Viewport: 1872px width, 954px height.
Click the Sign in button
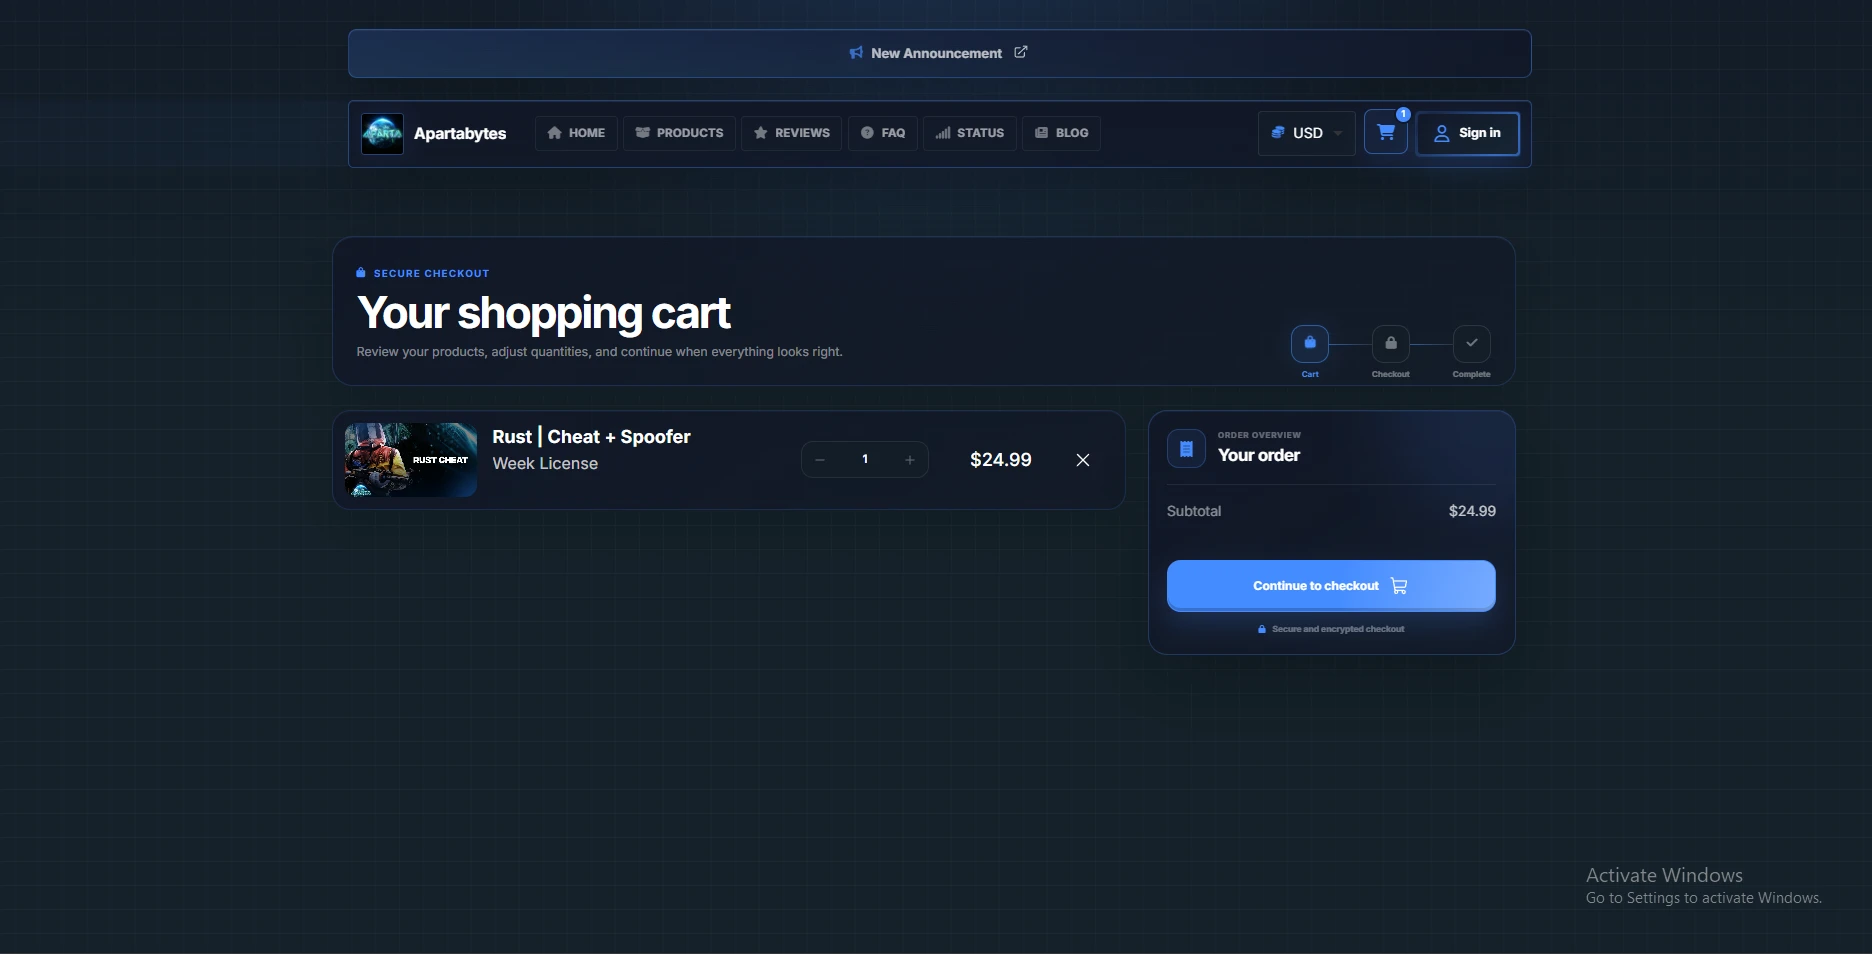coord(1468,133)
